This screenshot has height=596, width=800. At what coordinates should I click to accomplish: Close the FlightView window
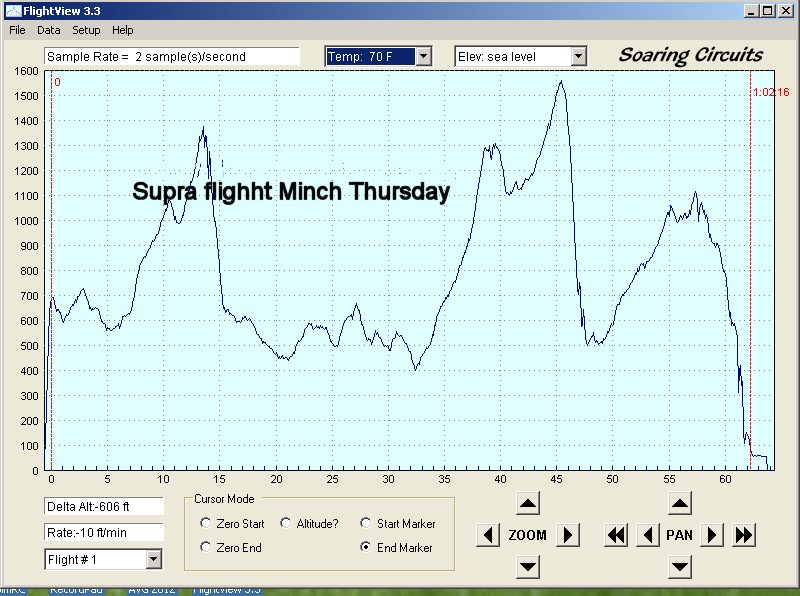click(785, 11)
